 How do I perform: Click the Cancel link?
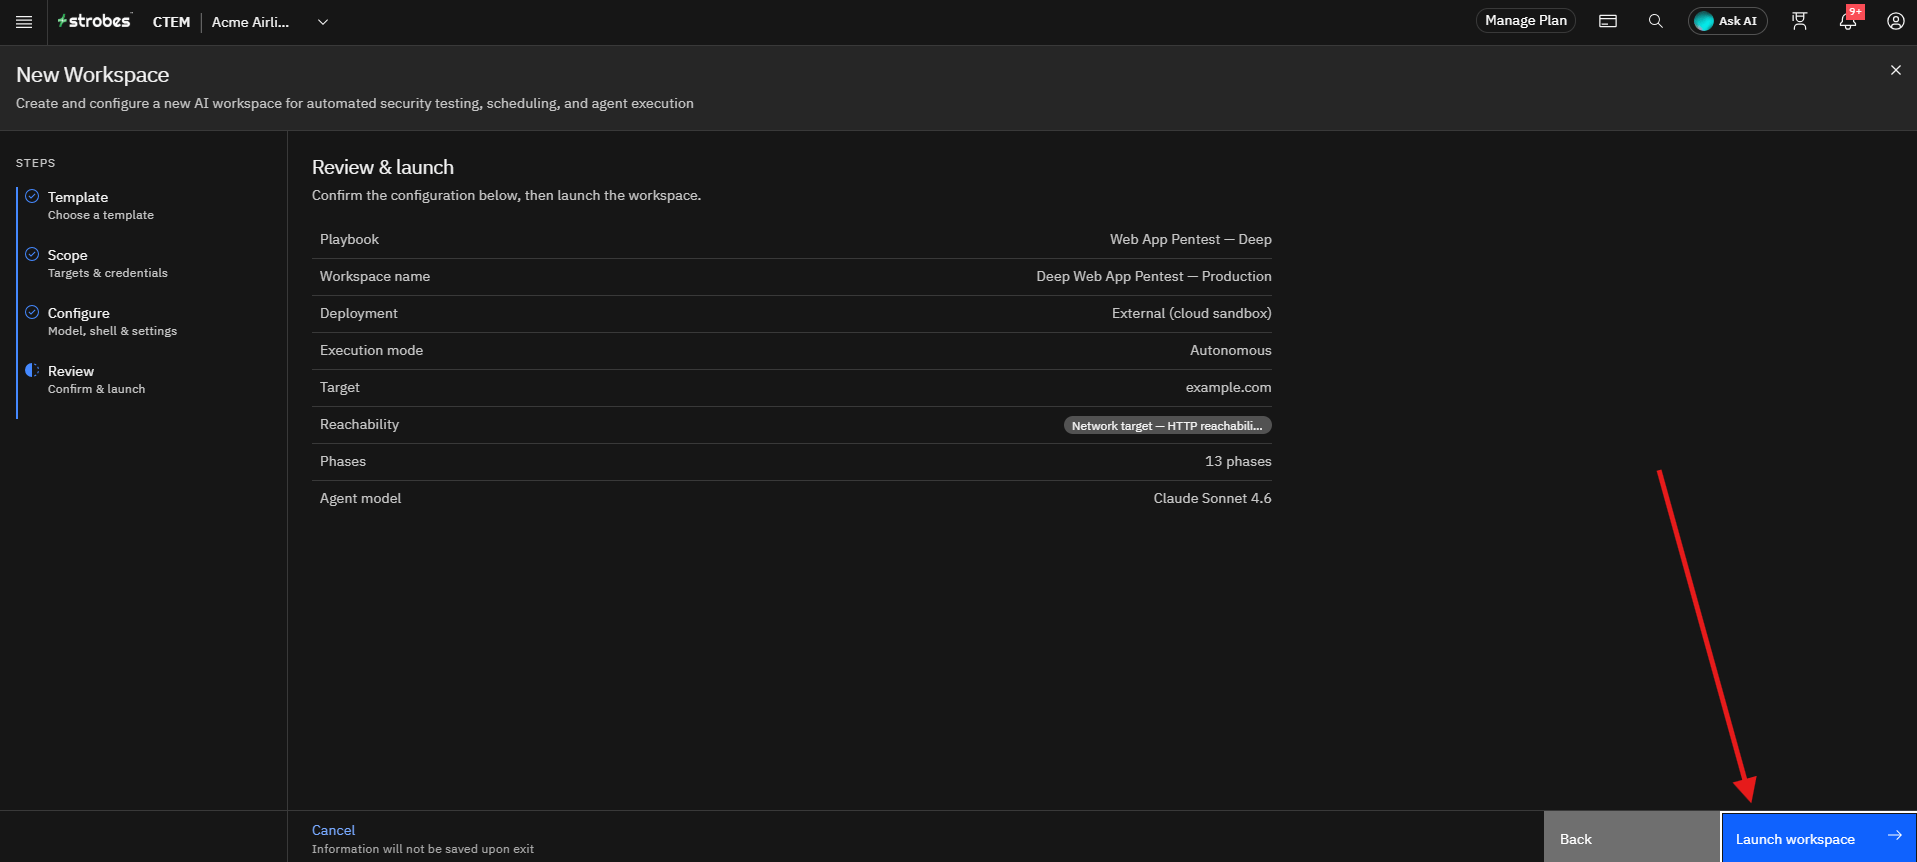(333, 830)
